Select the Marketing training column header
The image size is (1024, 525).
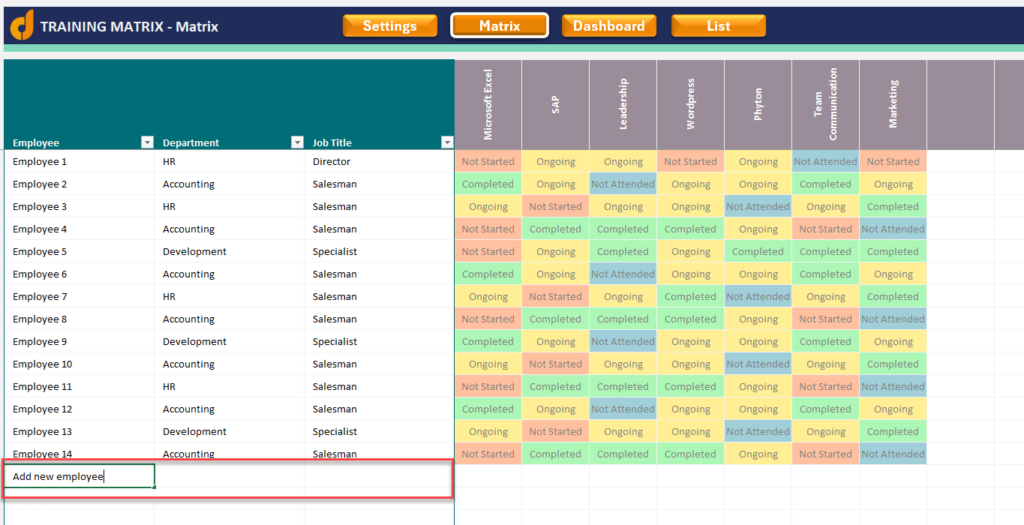pyautogui.click(x=893, y=104)
